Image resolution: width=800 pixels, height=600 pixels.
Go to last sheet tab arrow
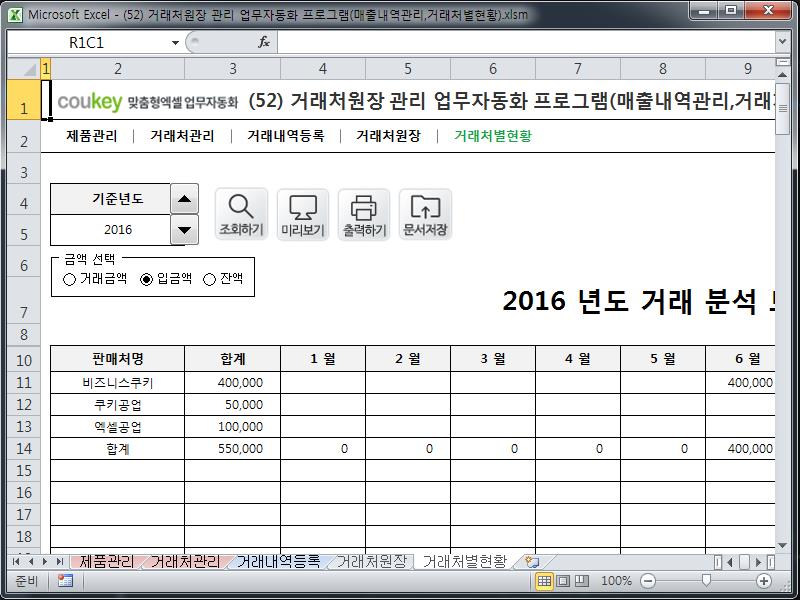tap(60, 562)
